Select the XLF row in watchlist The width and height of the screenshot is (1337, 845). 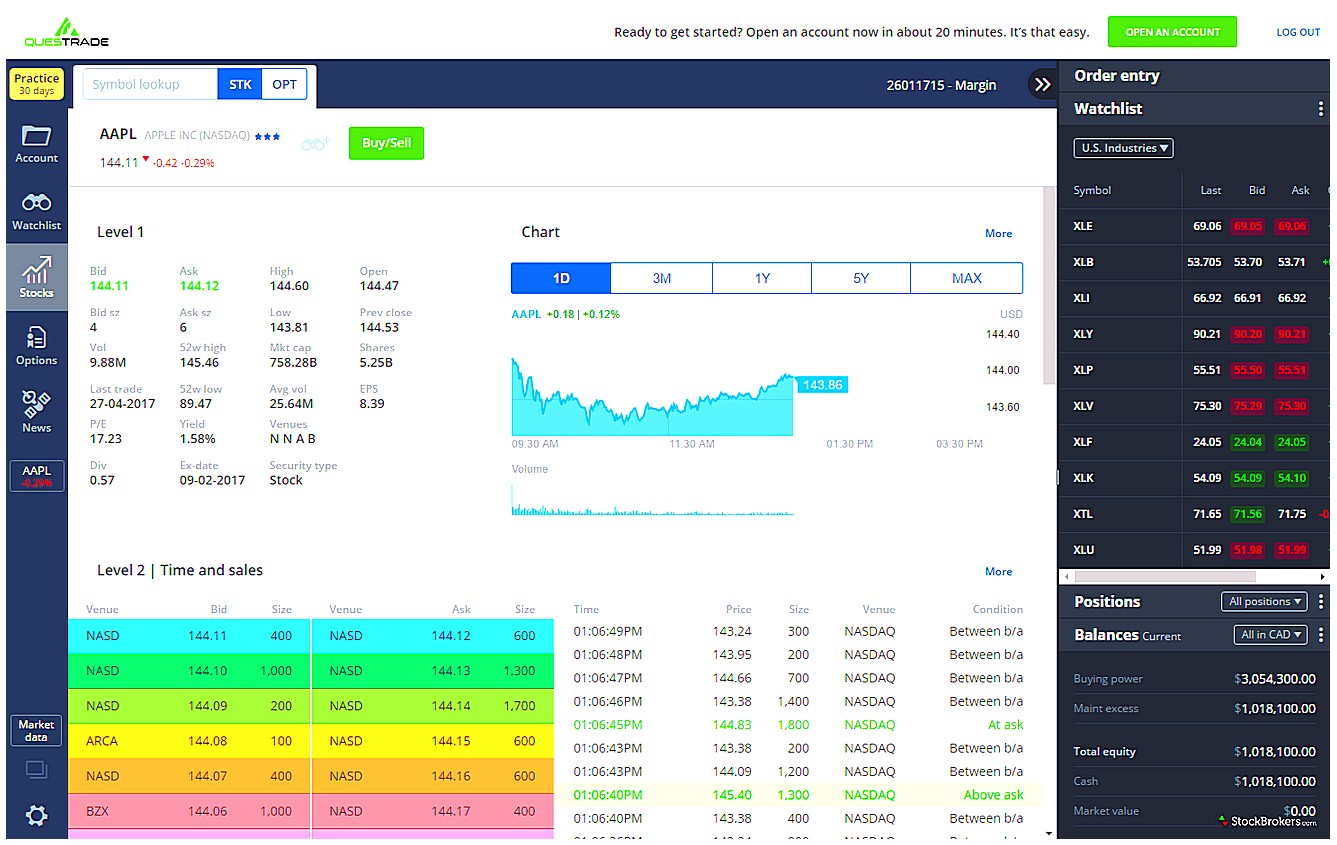coord(1194,442)
